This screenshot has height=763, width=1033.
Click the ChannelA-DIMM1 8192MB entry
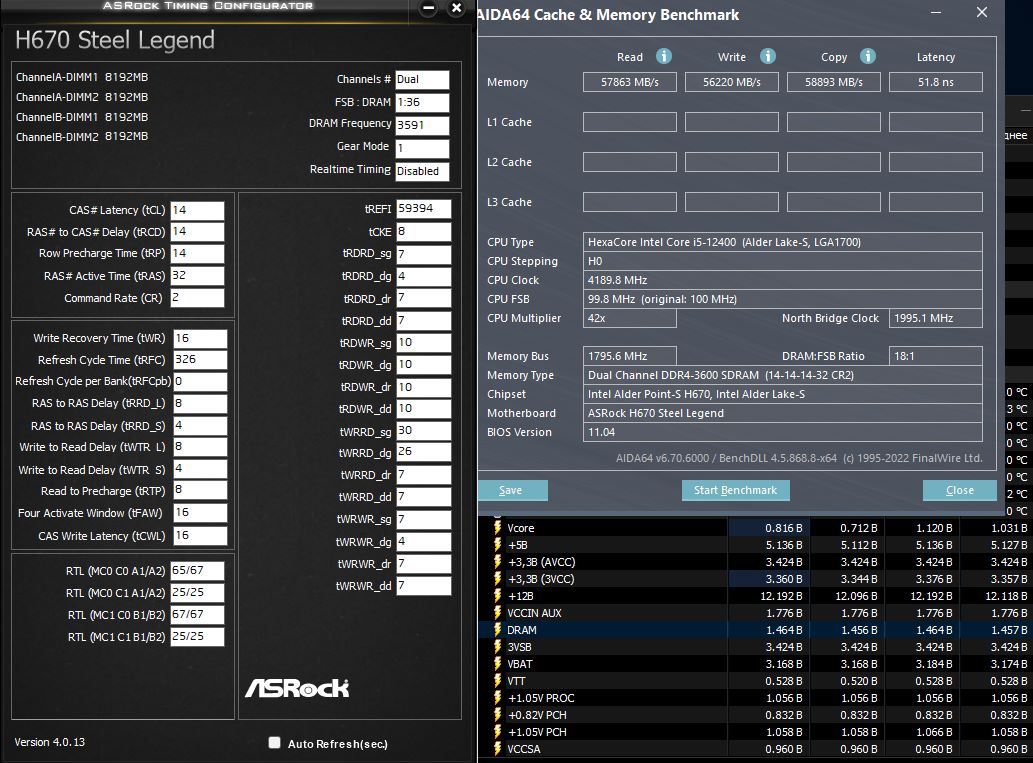[82, 77]
